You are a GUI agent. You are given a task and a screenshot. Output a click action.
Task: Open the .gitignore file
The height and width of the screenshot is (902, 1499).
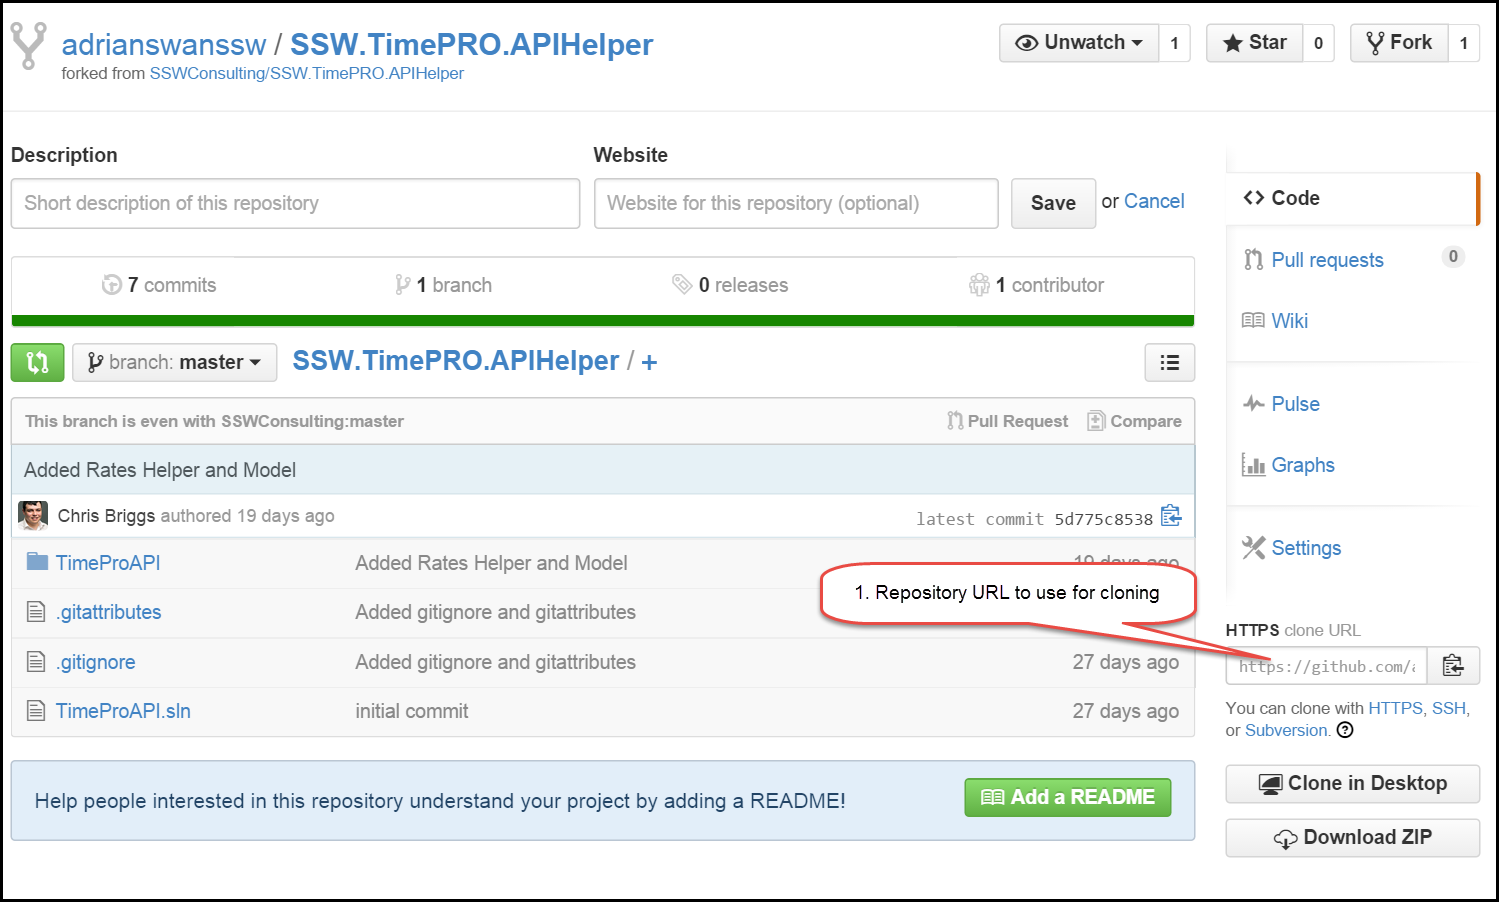tap(96, 662)
